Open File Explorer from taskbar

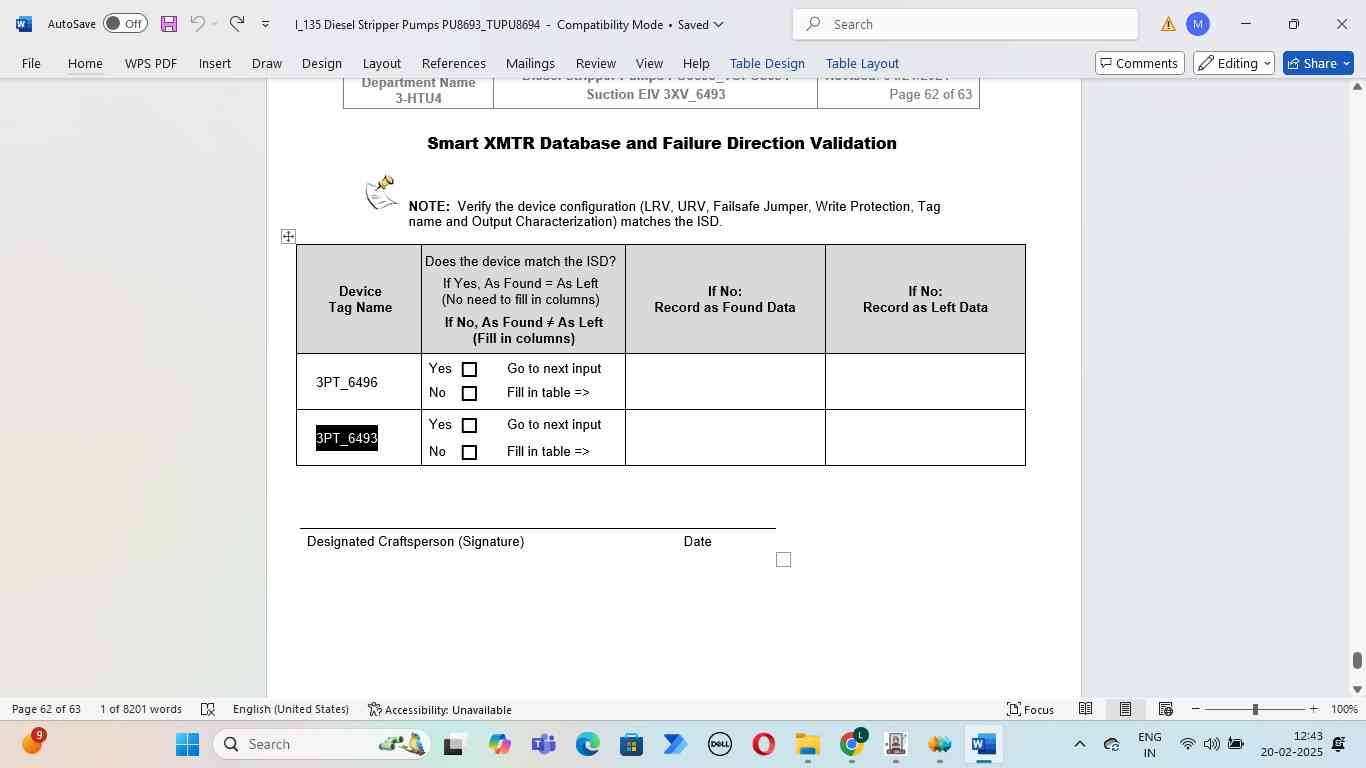click(x=807, y=744)
